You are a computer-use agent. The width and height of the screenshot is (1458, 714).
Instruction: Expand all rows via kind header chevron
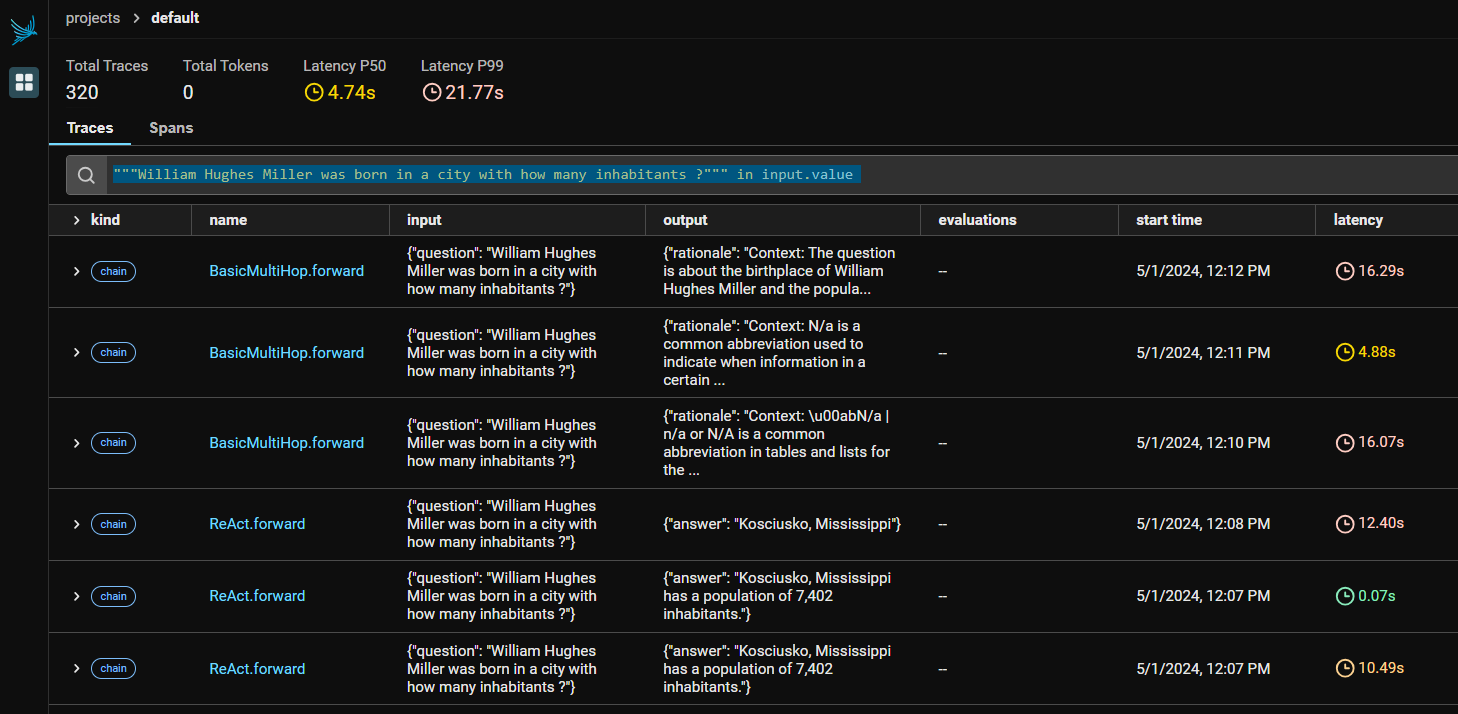76,220
